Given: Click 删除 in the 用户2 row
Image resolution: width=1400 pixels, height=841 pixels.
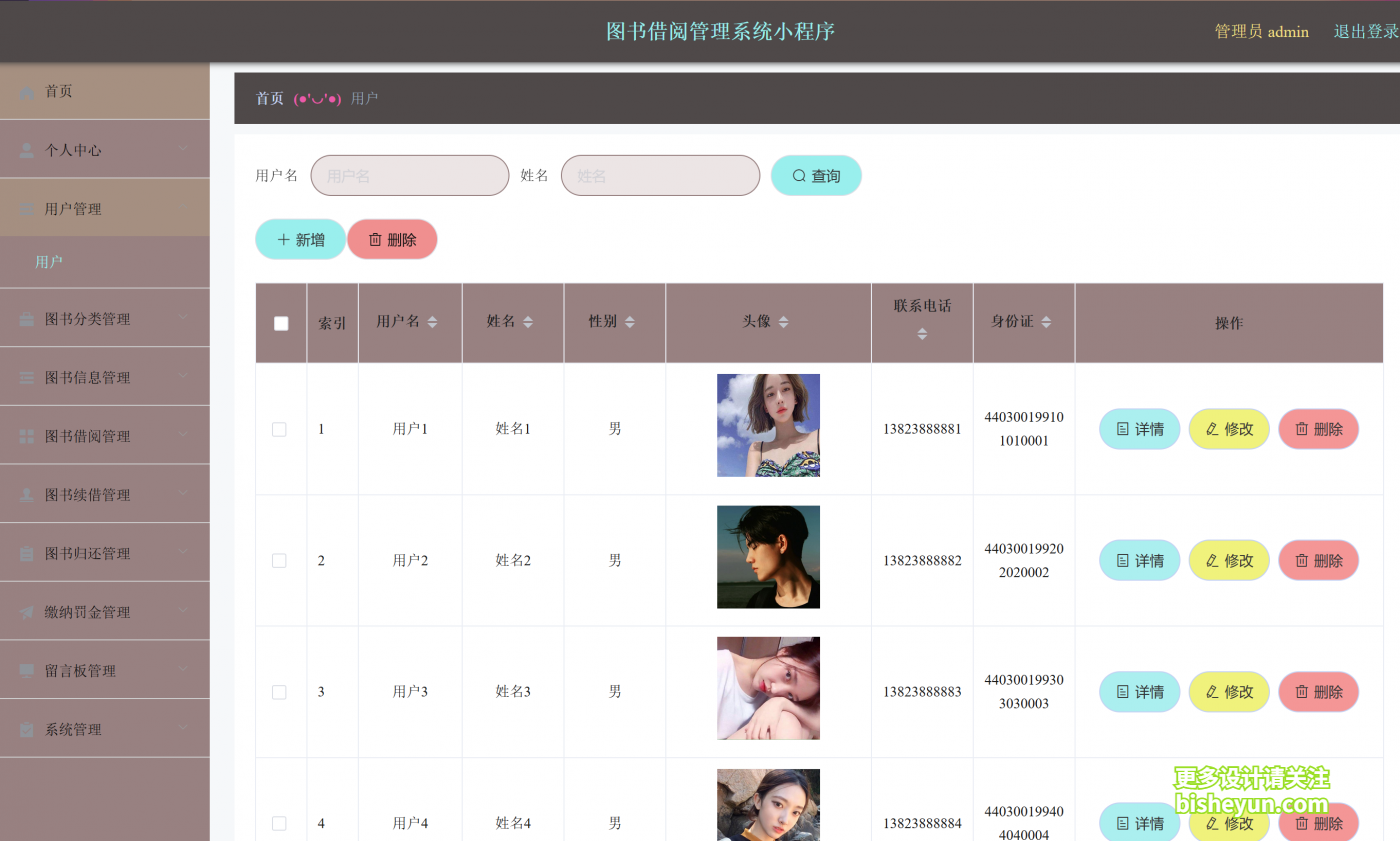Looking at the screenshot, I should (1319, 561).
